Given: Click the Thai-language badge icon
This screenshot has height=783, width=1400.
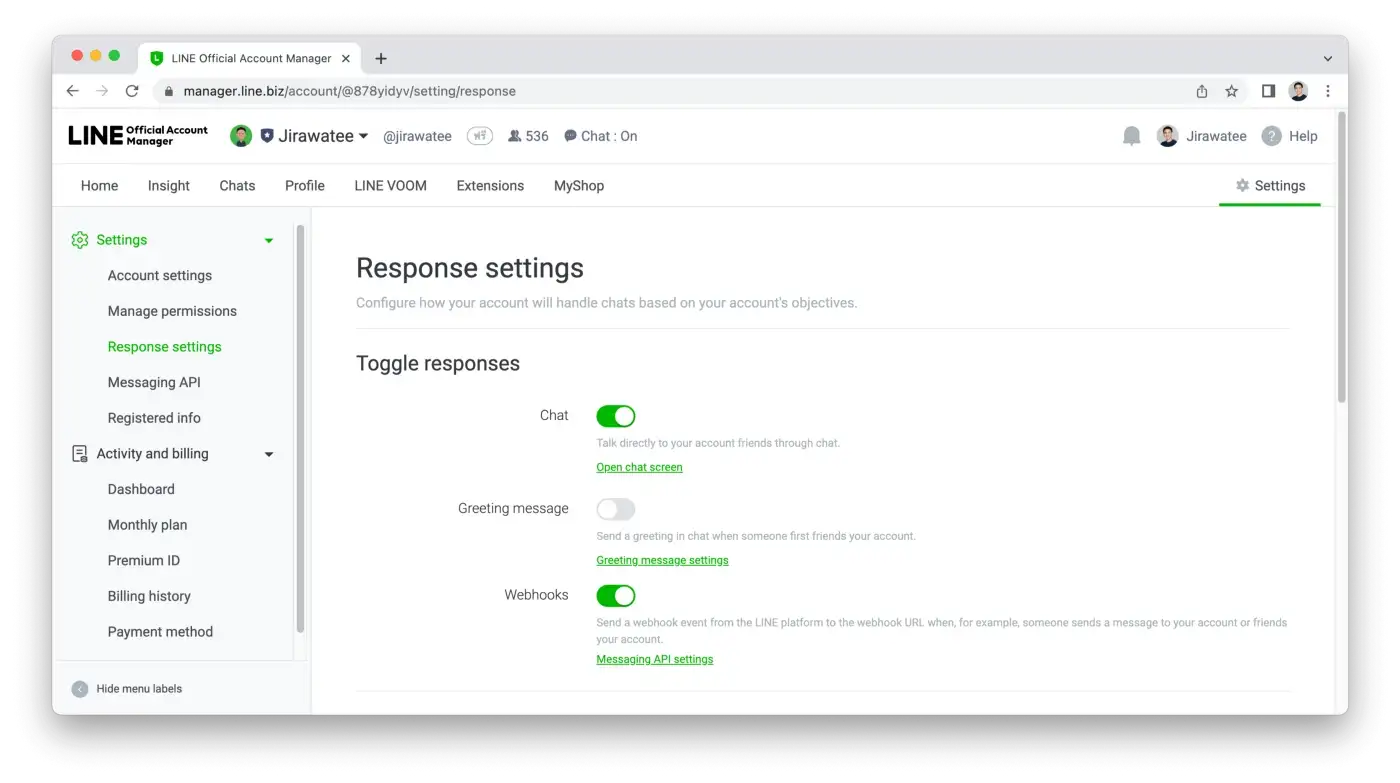Looking at the screenshot, I should tap(480, 136).
